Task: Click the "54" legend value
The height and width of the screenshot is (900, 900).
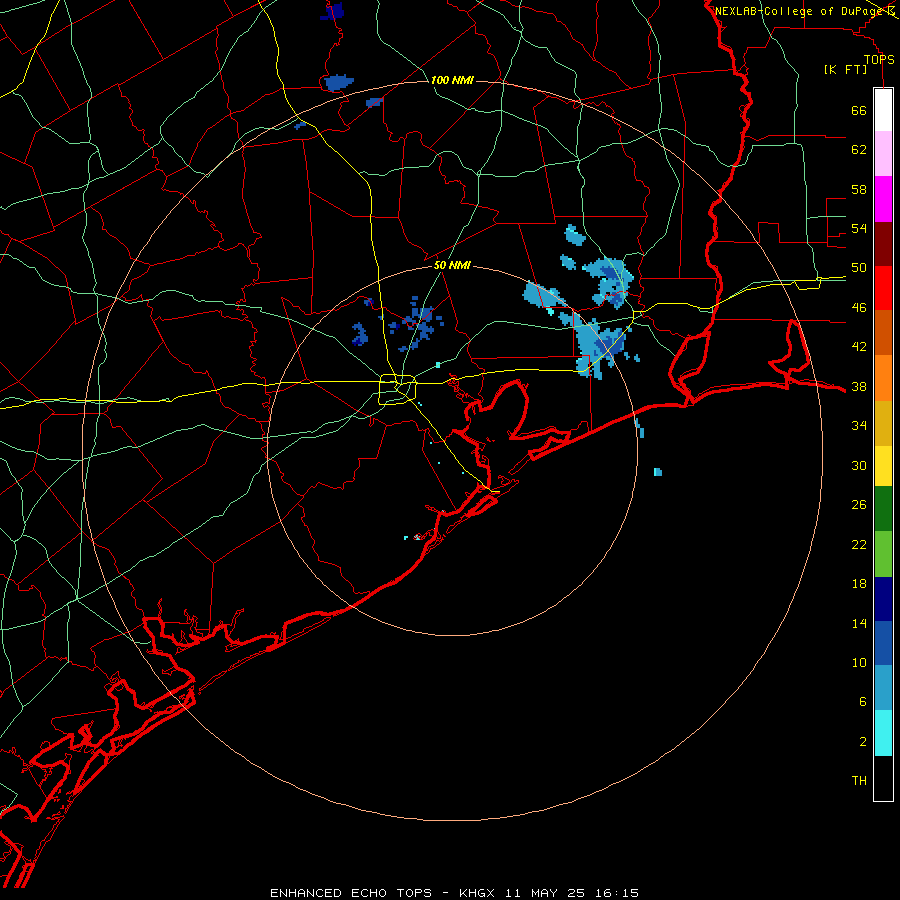Action: point(859,228)
